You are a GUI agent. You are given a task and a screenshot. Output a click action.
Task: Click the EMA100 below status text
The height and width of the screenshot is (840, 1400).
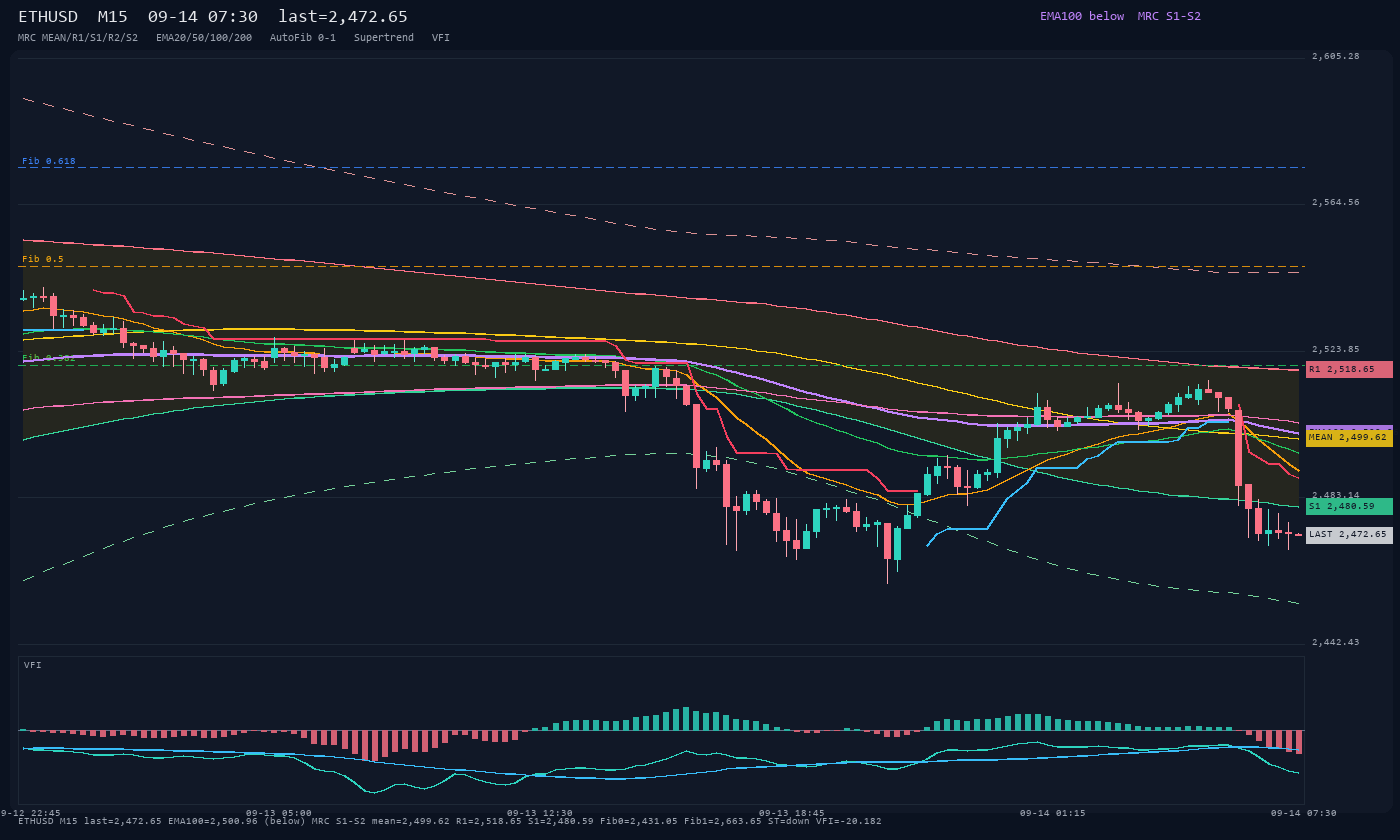[x=1082, y=16]
